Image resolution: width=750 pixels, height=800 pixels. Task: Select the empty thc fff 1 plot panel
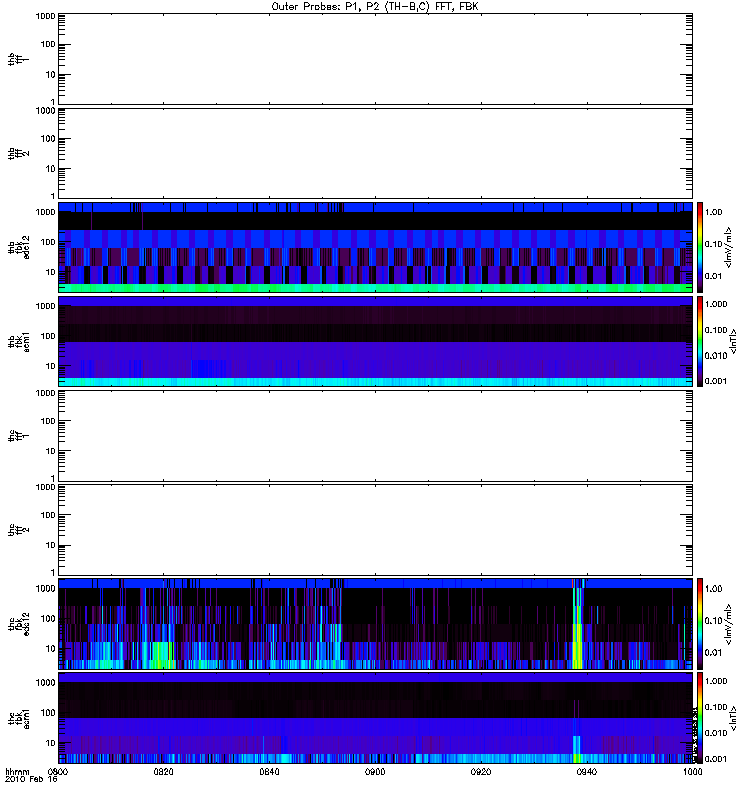375,436
